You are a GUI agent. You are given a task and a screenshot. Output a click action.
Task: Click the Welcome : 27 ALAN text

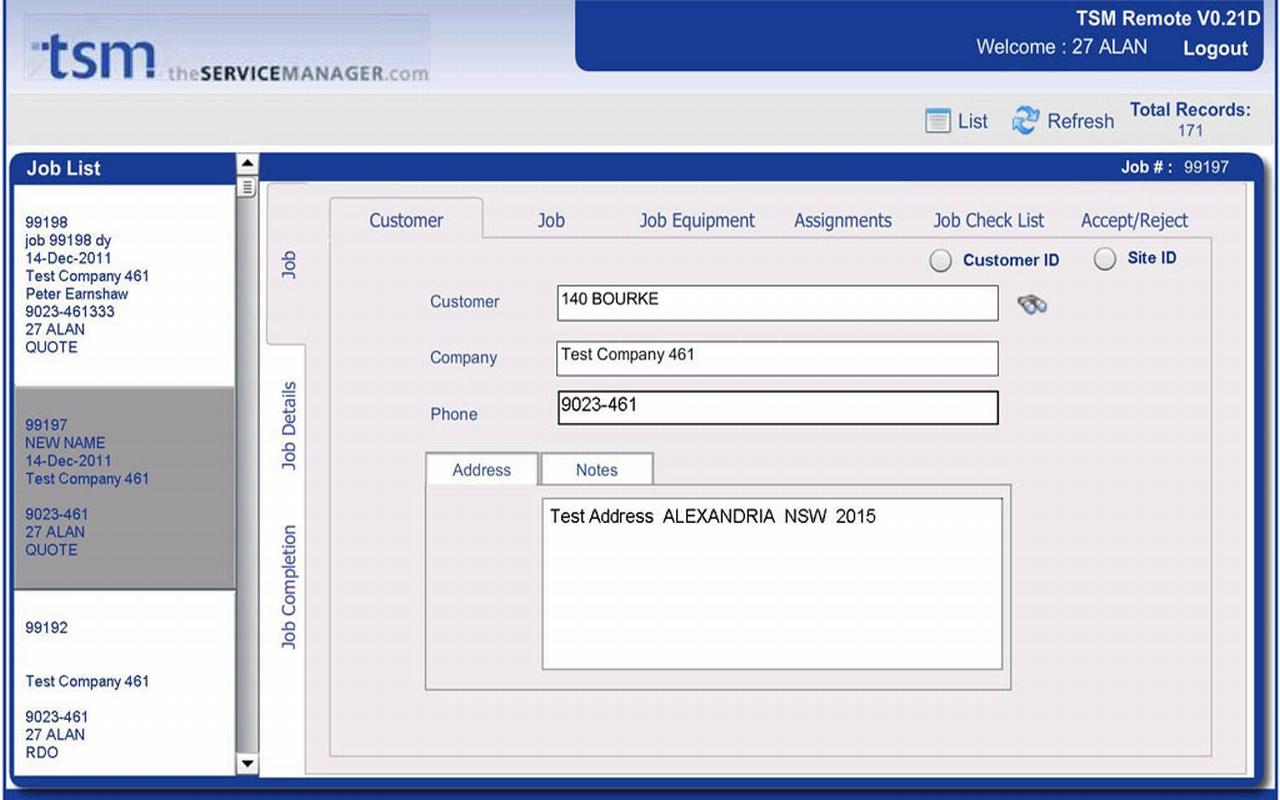[1062, 47]
